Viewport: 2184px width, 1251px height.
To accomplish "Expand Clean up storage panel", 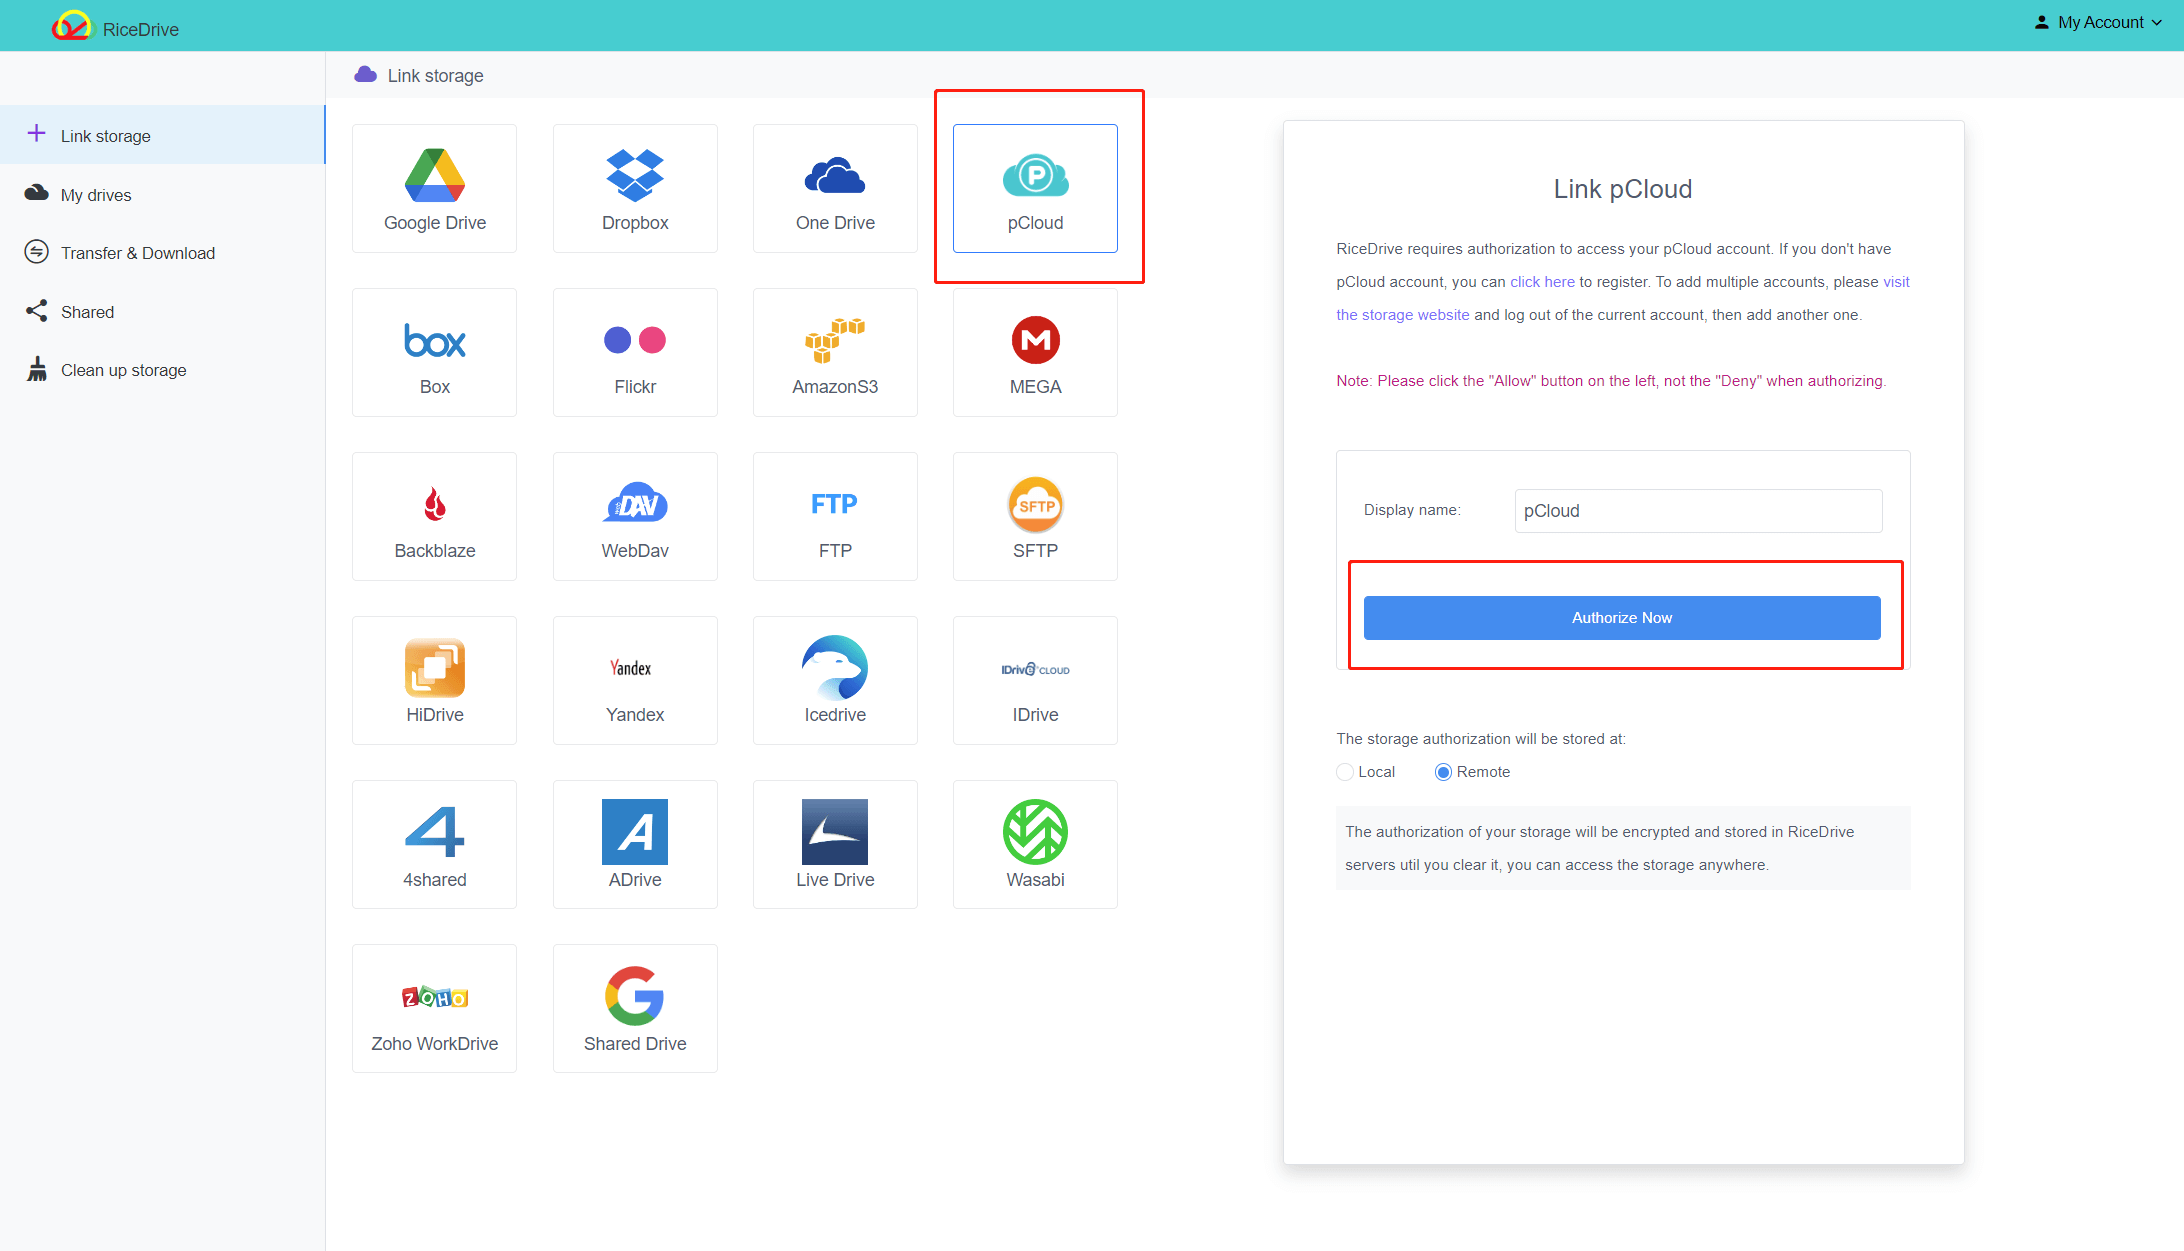I will [x=123, y=370].
